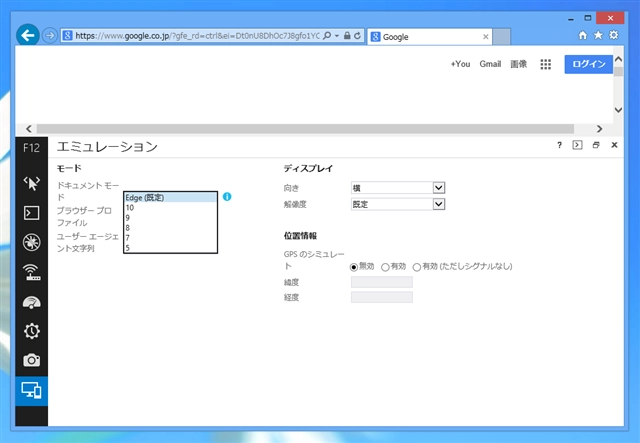The image size is (640, 443).
Task: Click the ログイン sign-in button
Action: click(589, 64)
